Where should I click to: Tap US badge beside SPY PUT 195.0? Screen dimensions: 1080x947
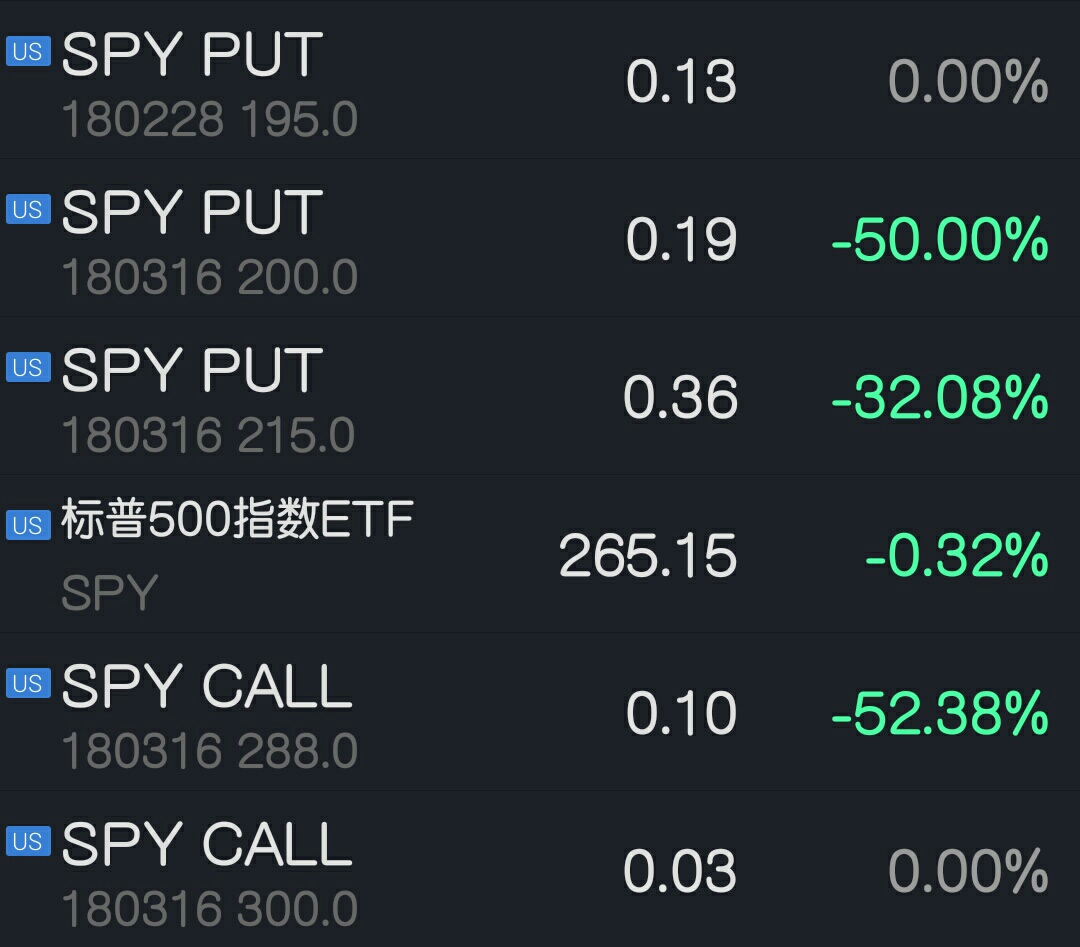coord(28,52)
